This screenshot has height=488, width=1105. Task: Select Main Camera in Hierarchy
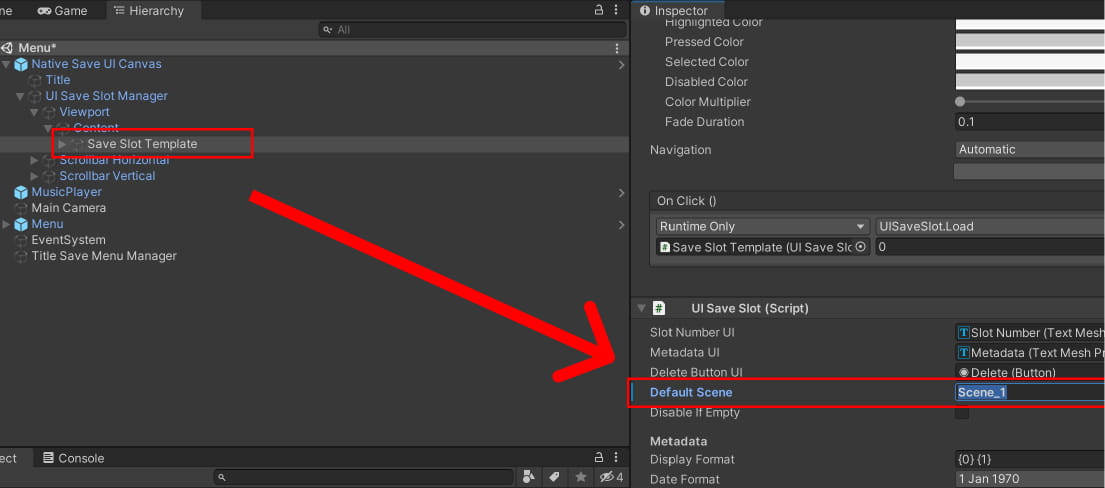click(x=68, y=208)
